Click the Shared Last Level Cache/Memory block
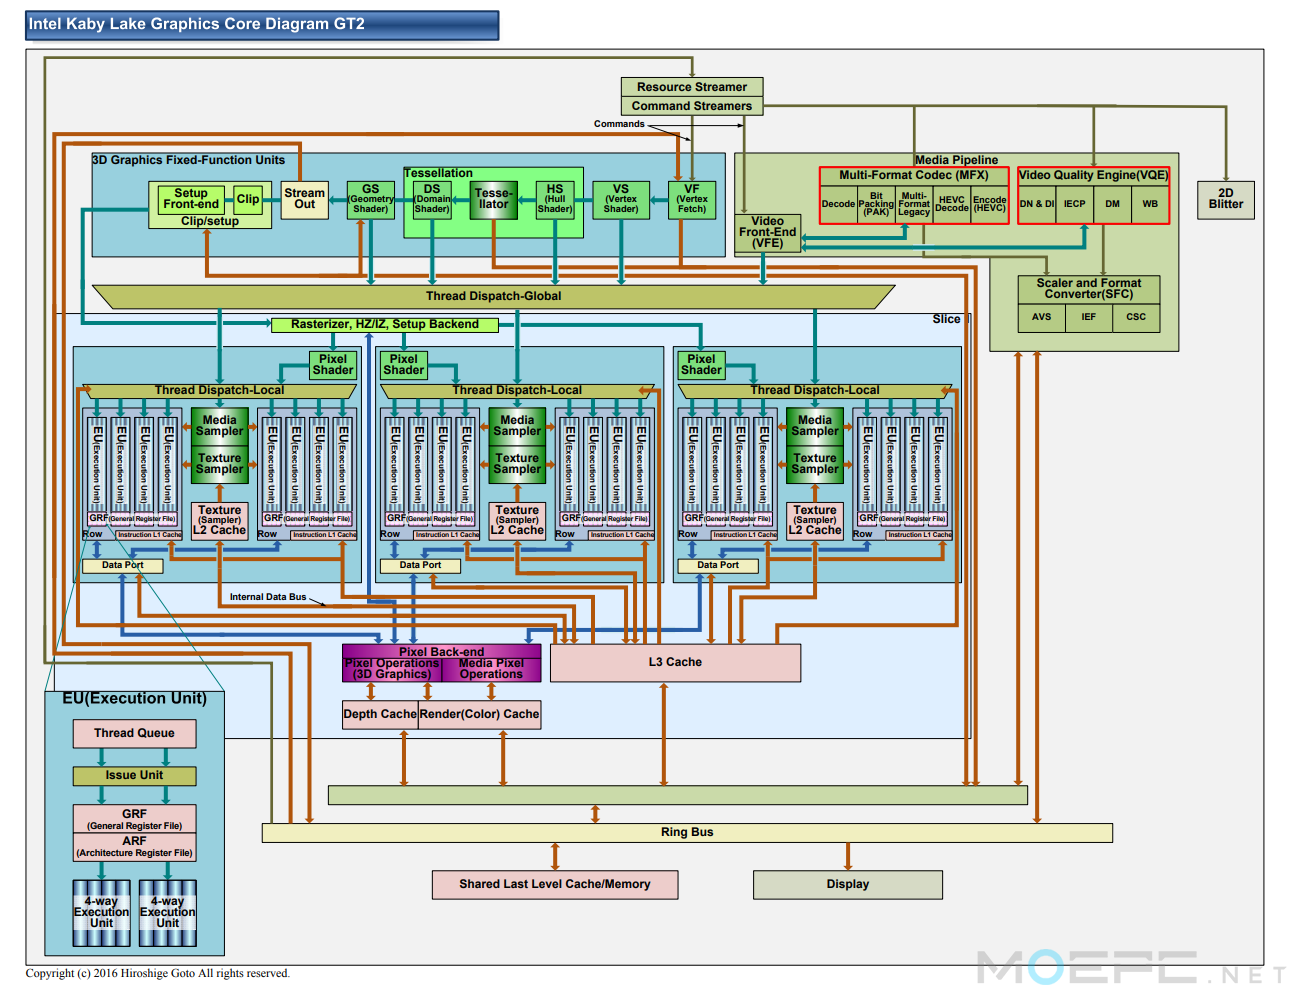Image resolution: width=1302 pixels, height=1002 pixels. pos(555,885)
